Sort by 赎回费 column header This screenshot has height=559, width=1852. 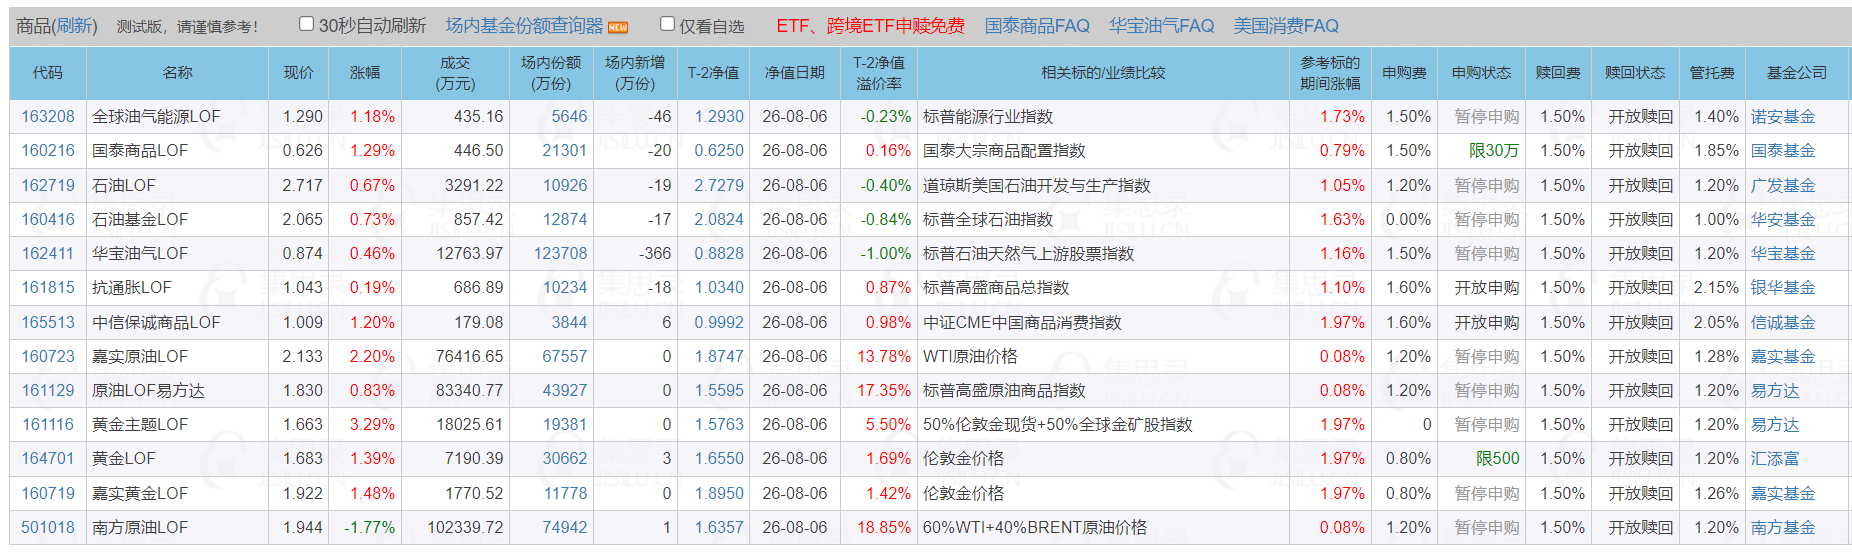click(1558, 73)
